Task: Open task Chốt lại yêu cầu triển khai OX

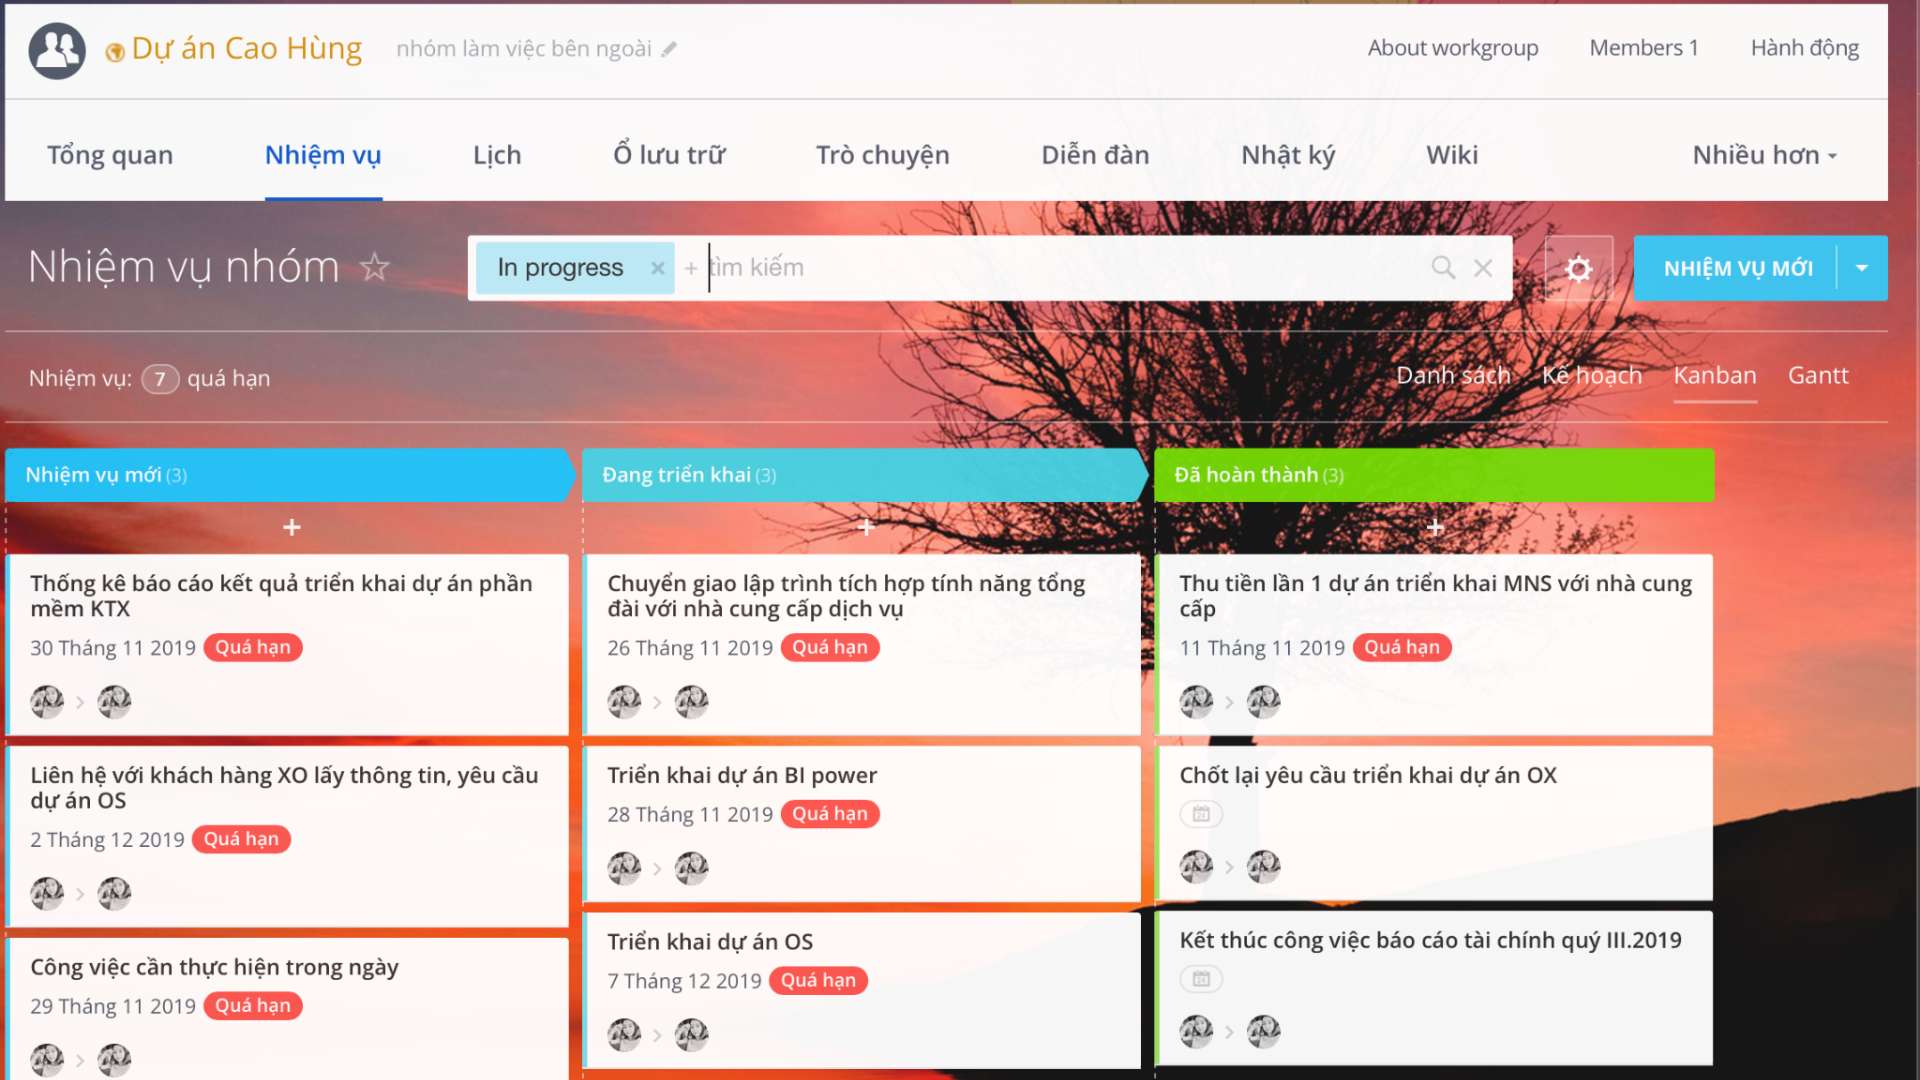Action: [1368, 775]
